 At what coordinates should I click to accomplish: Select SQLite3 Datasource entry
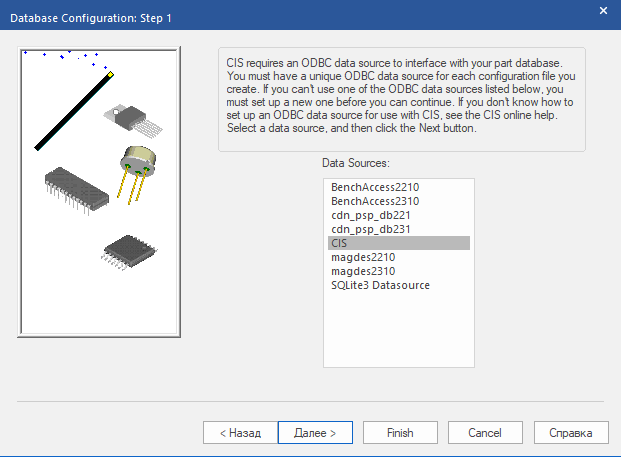[379, 285]
